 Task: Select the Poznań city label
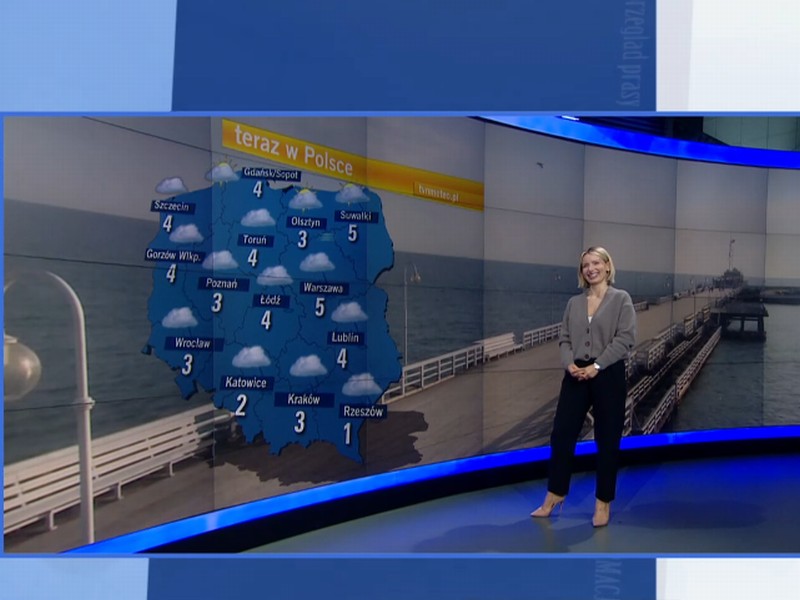[x=221, y=284]
